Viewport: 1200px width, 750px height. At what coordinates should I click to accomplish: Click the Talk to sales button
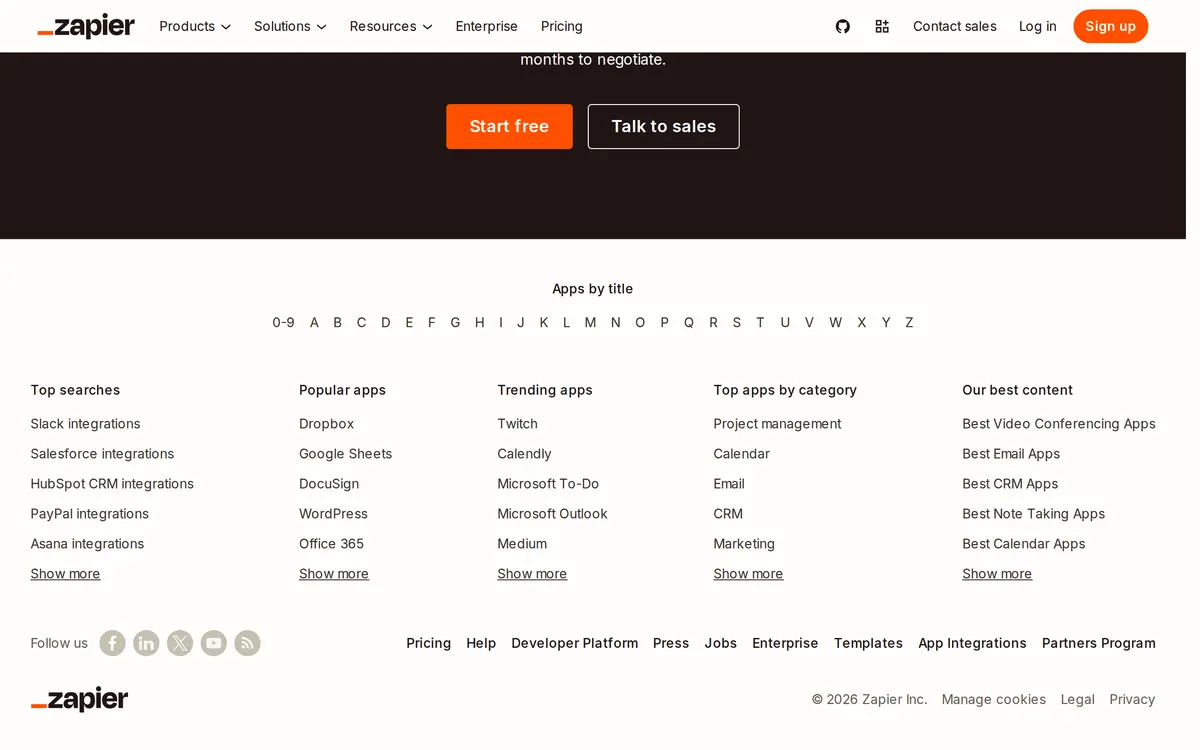664,126
